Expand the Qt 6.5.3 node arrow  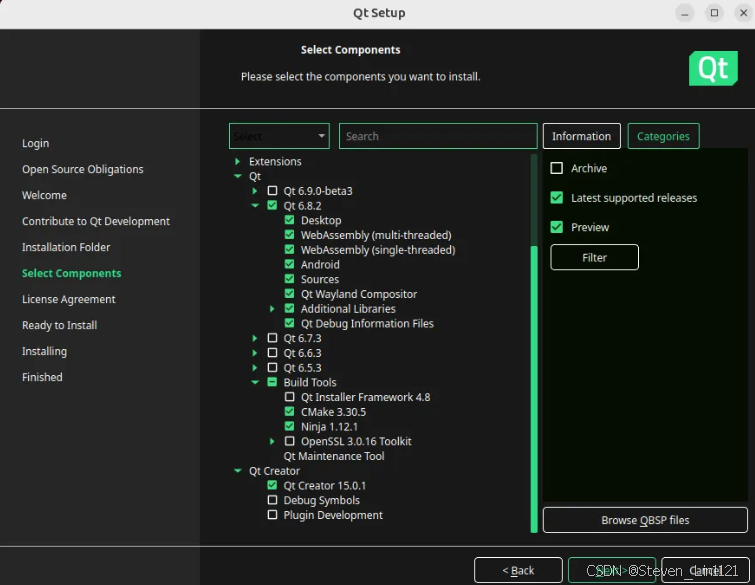pyautogui.click(x=255, y=368)
